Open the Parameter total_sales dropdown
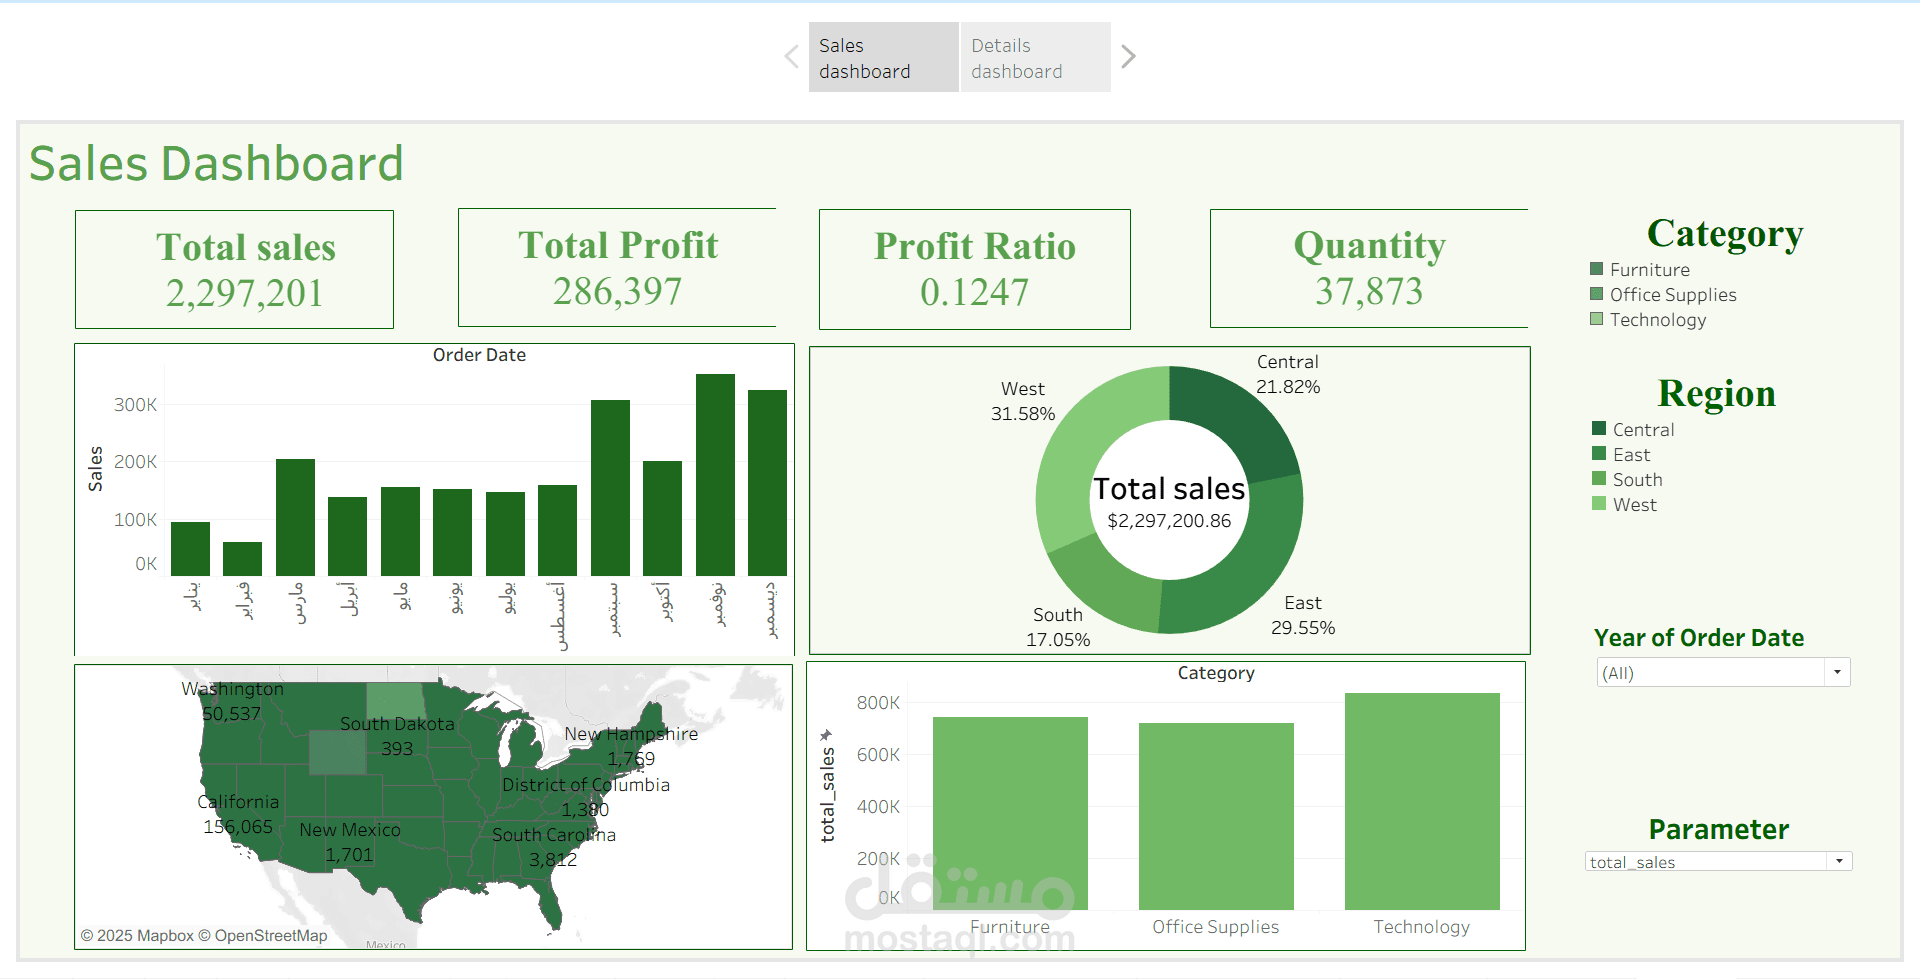1920x979 pixels. 1840,860
